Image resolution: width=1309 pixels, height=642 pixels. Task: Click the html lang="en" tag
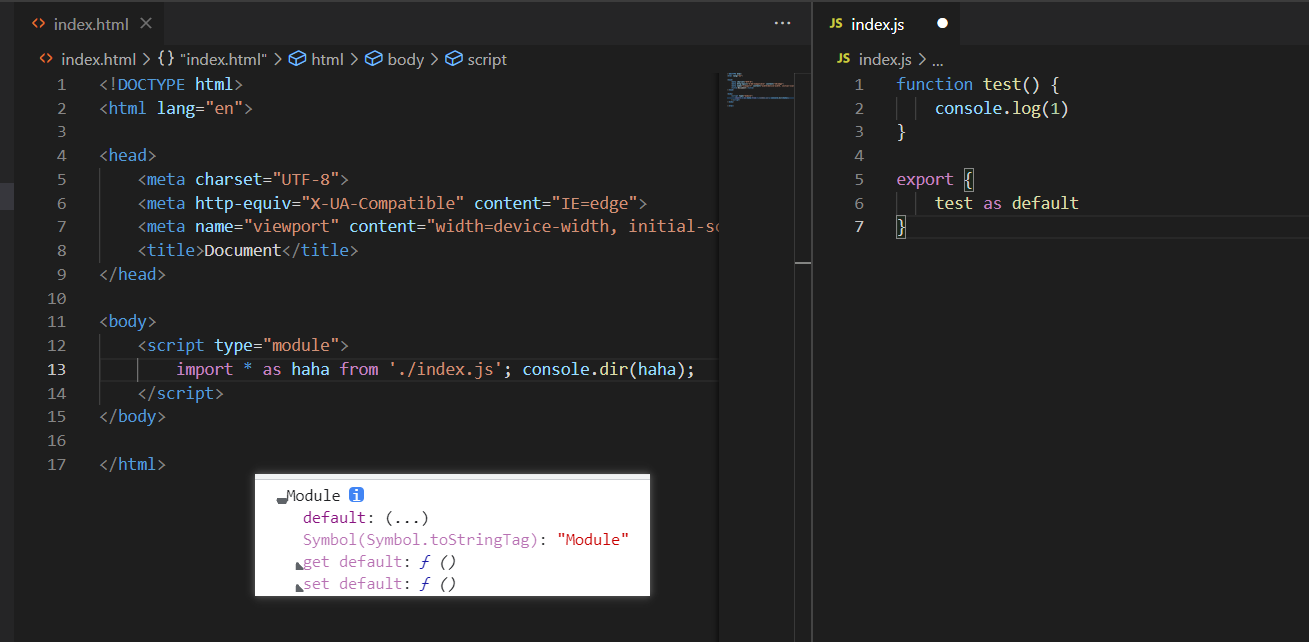coord(176,108)
